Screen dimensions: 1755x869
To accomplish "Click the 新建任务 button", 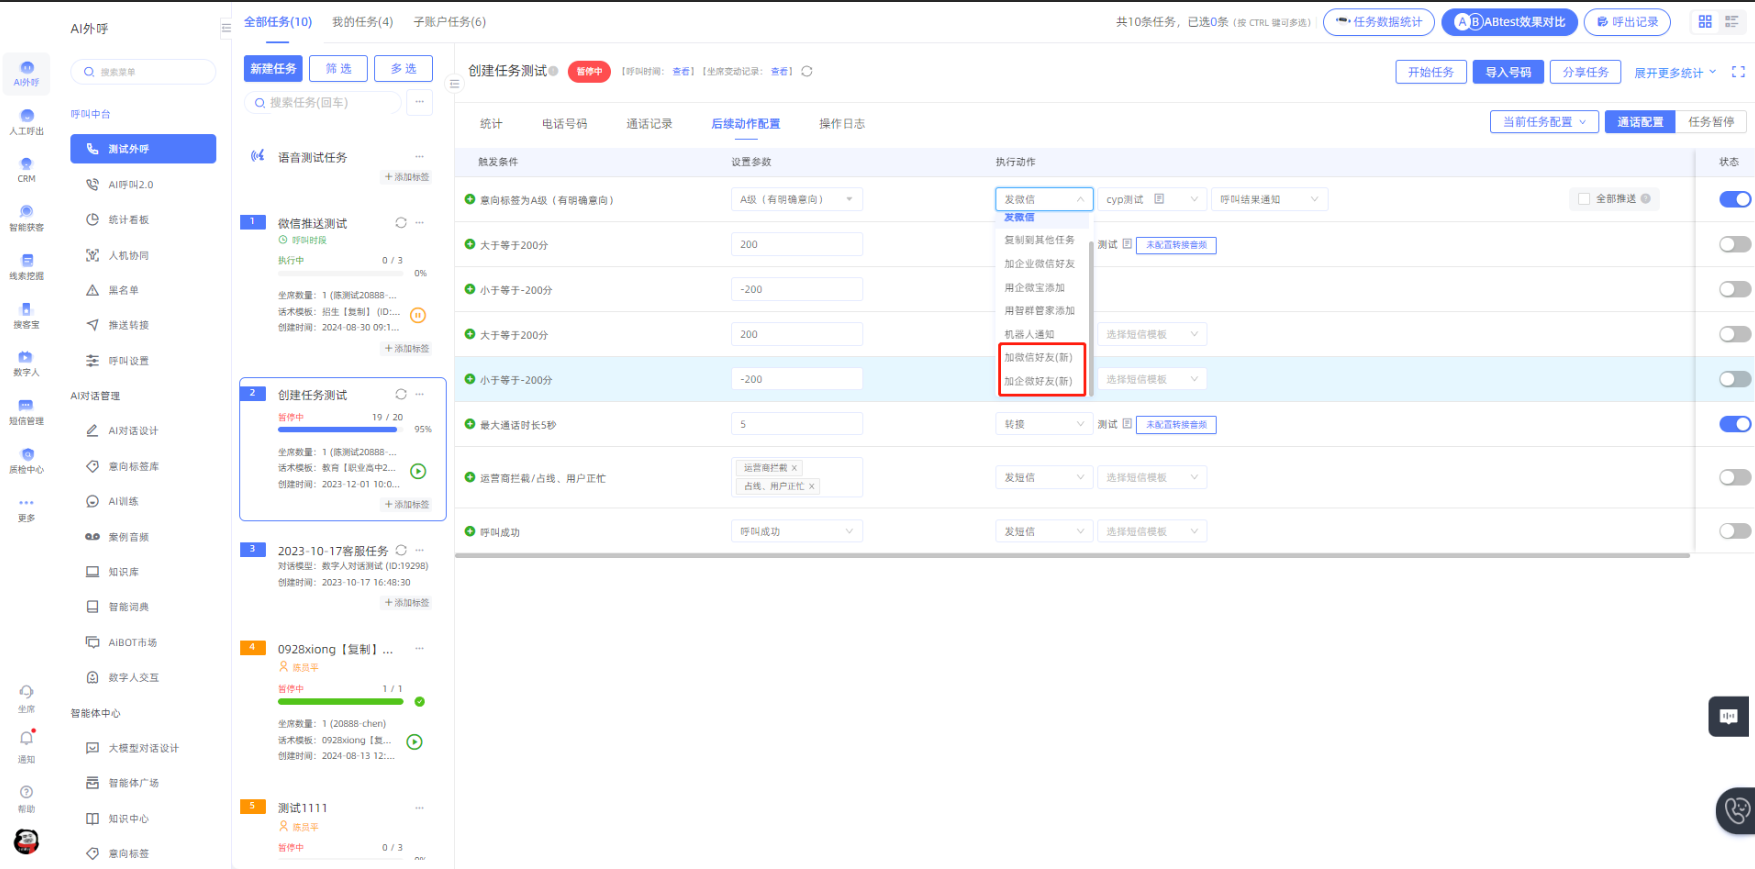I will coord(273,69).
